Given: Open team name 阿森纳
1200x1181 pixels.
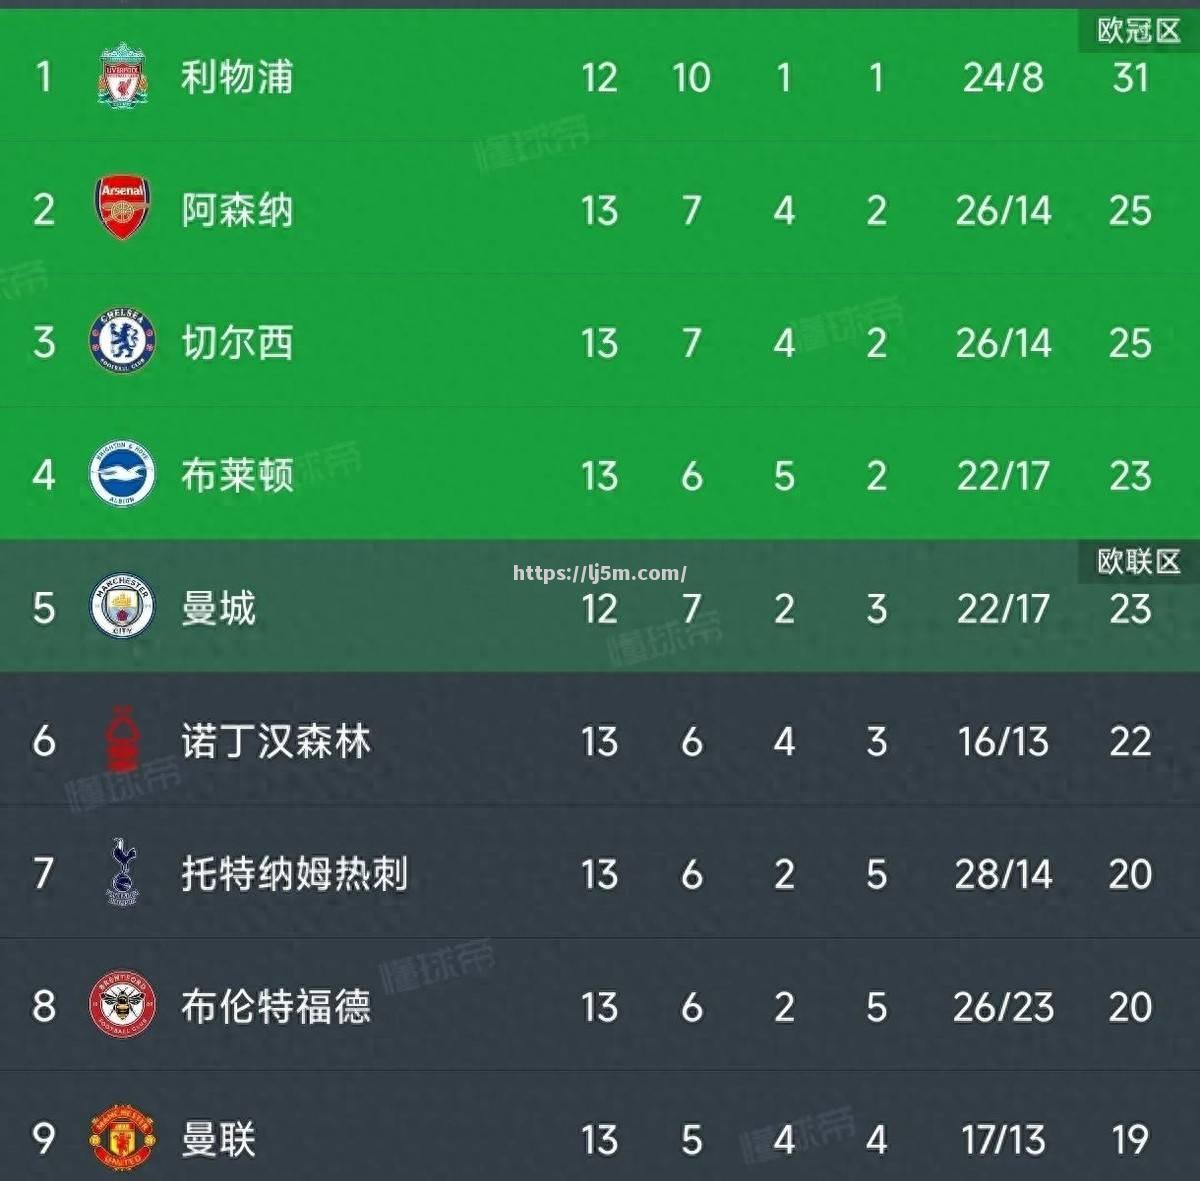Looking at the screenshot, I should [237, 210].
